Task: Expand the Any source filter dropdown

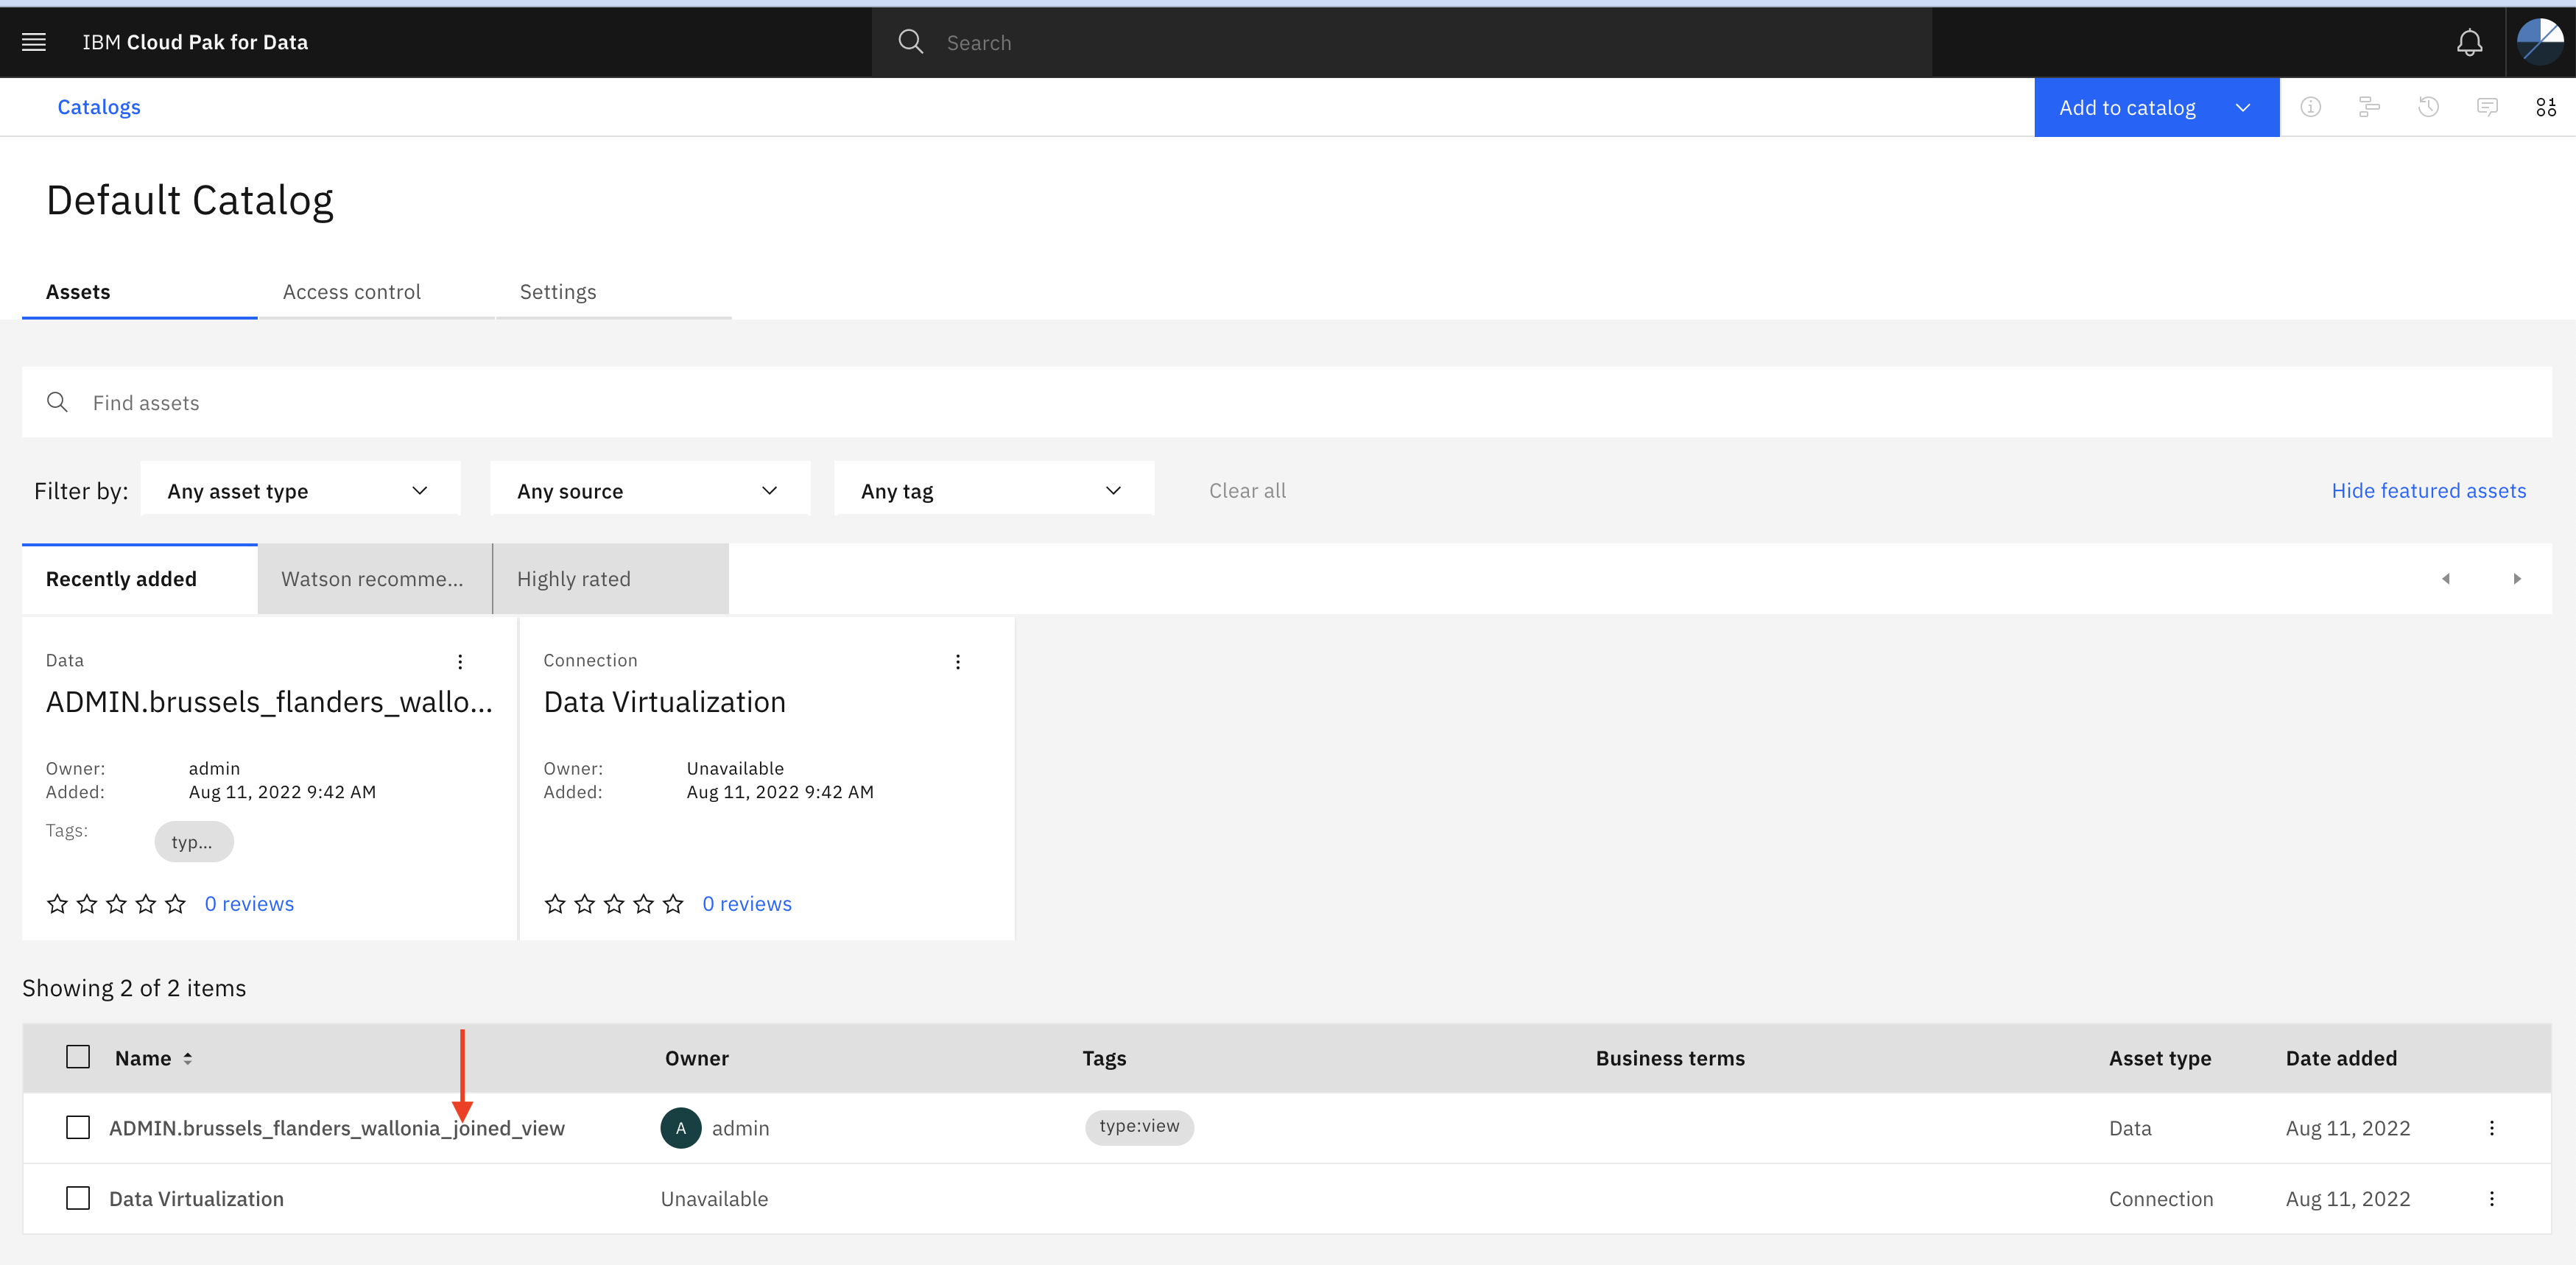Action: tap(650, 490)
